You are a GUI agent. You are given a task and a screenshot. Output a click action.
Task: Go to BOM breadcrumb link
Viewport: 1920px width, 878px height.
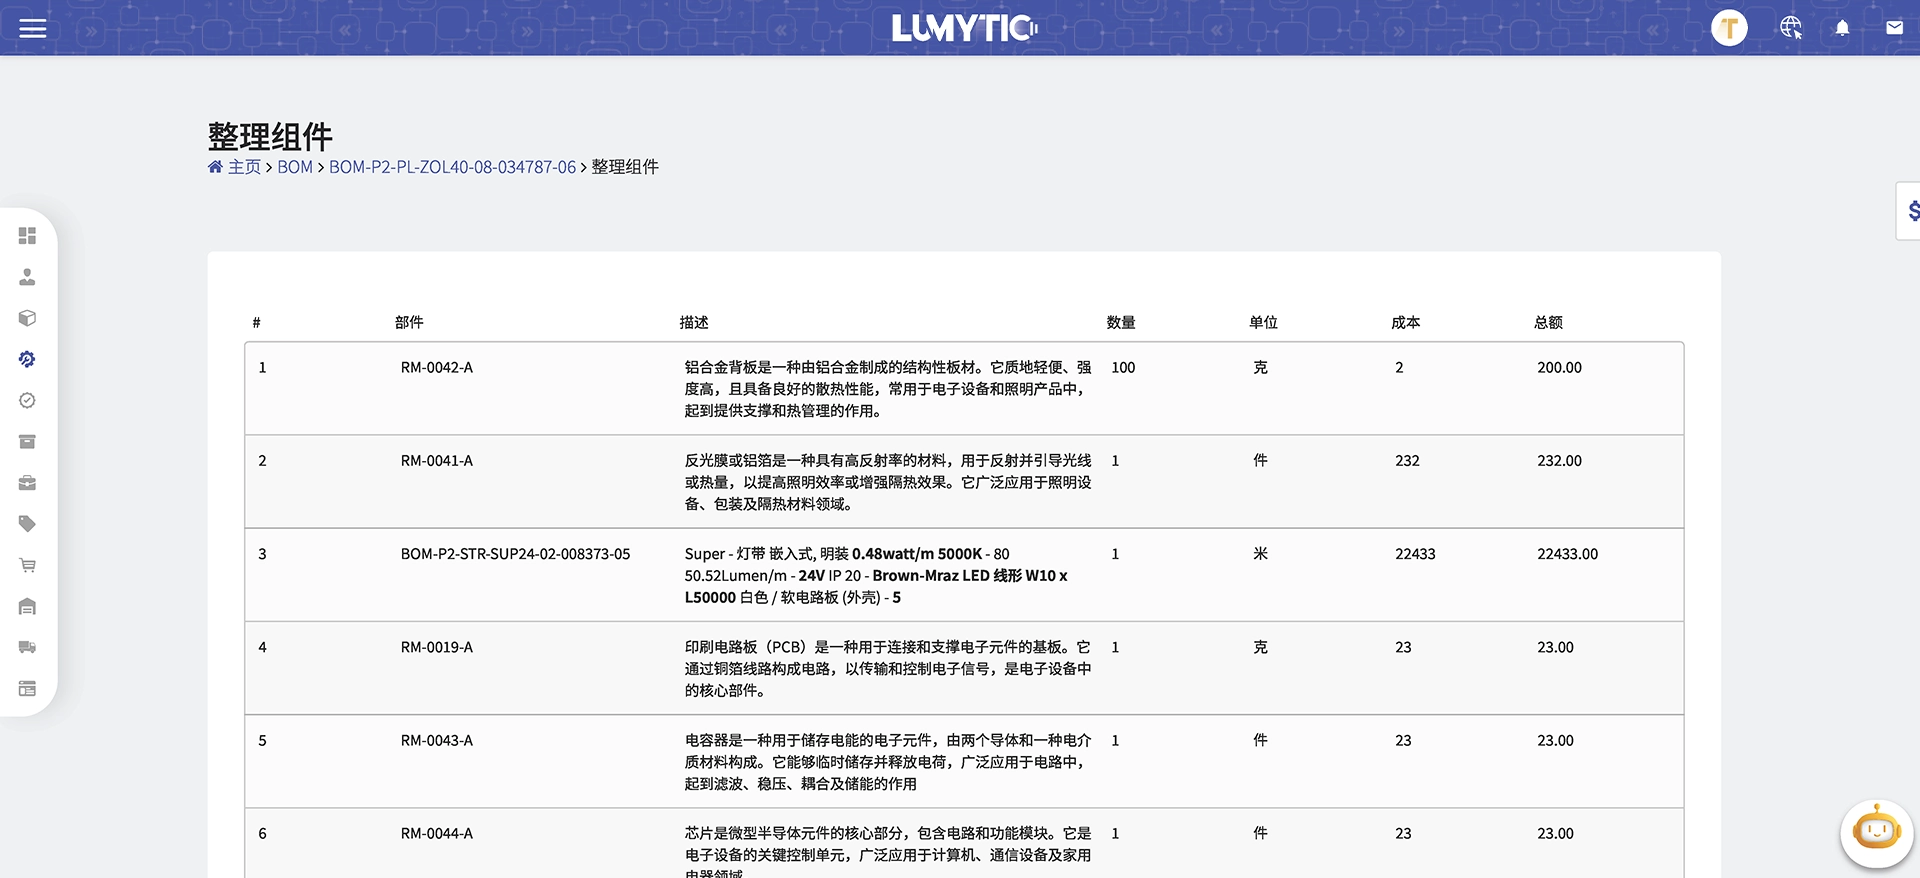pyautogui.click(x=295, y=167)
